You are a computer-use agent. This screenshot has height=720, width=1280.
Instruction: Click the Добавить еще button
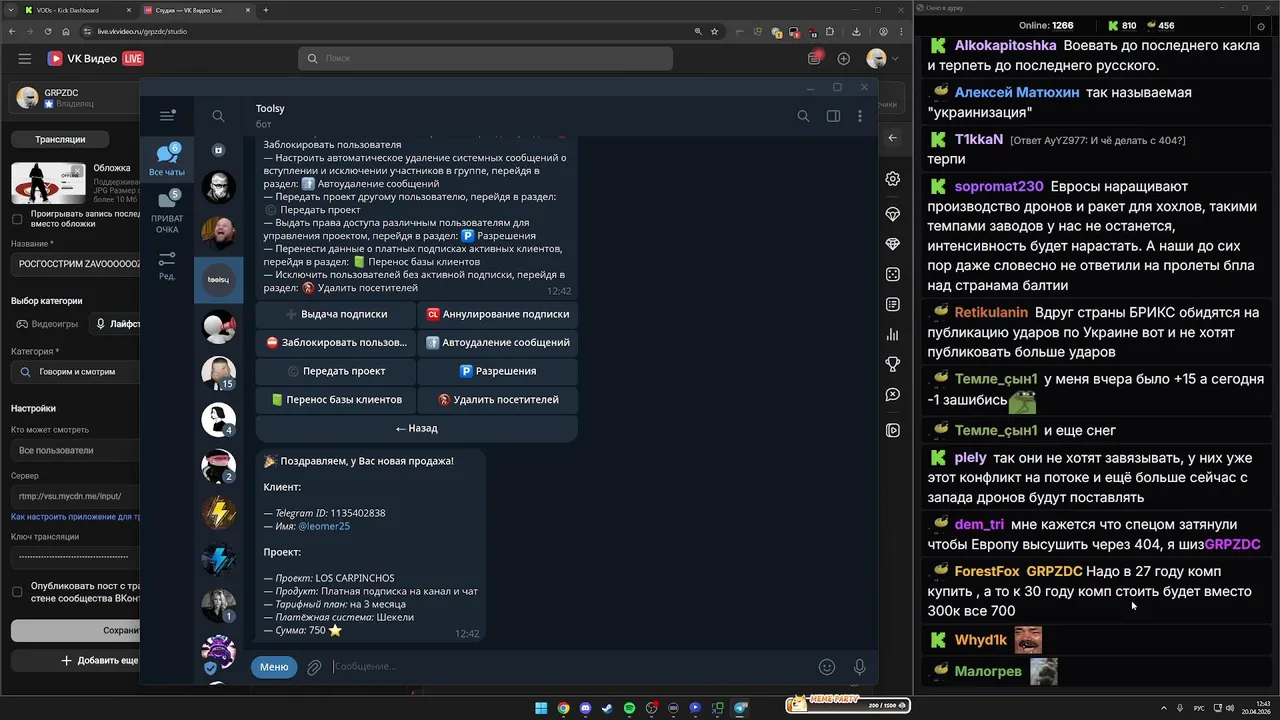coord(76,660)
